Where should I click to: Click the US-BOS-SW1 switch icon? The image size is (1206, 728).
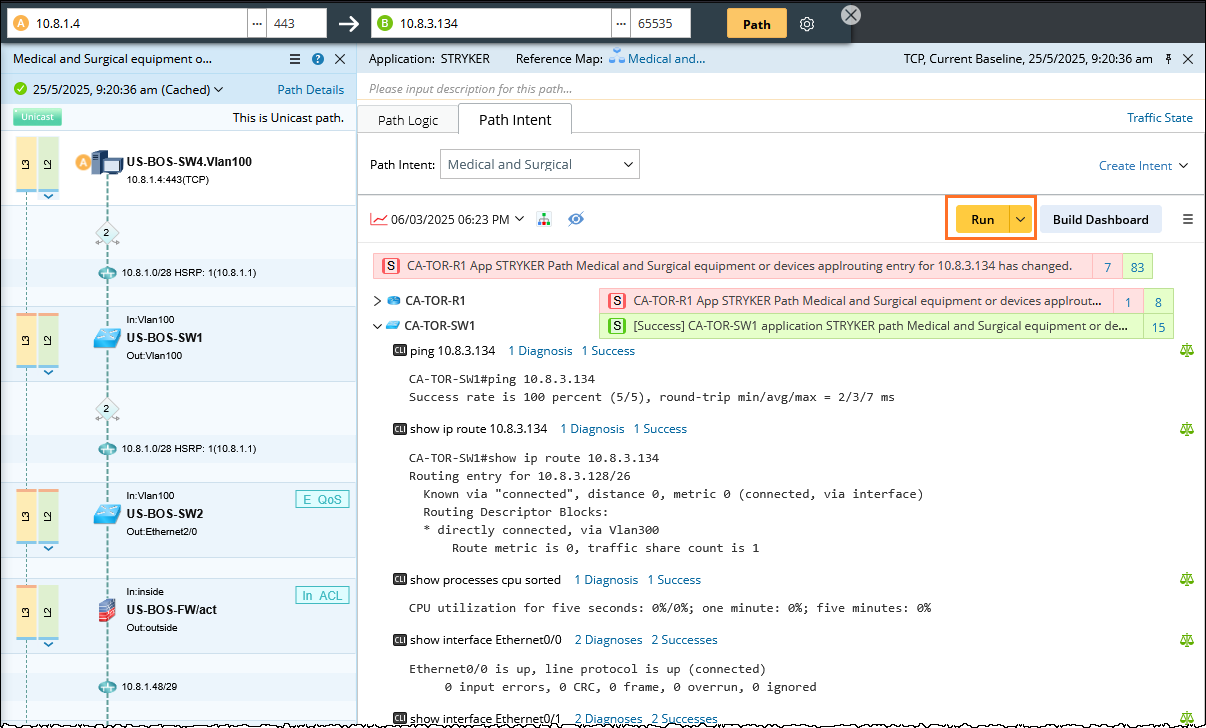tap(106, 338)
